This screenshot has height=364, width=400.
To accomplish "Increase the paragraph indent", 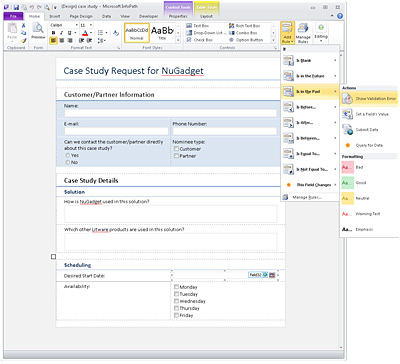I will (x=89, y=41).
